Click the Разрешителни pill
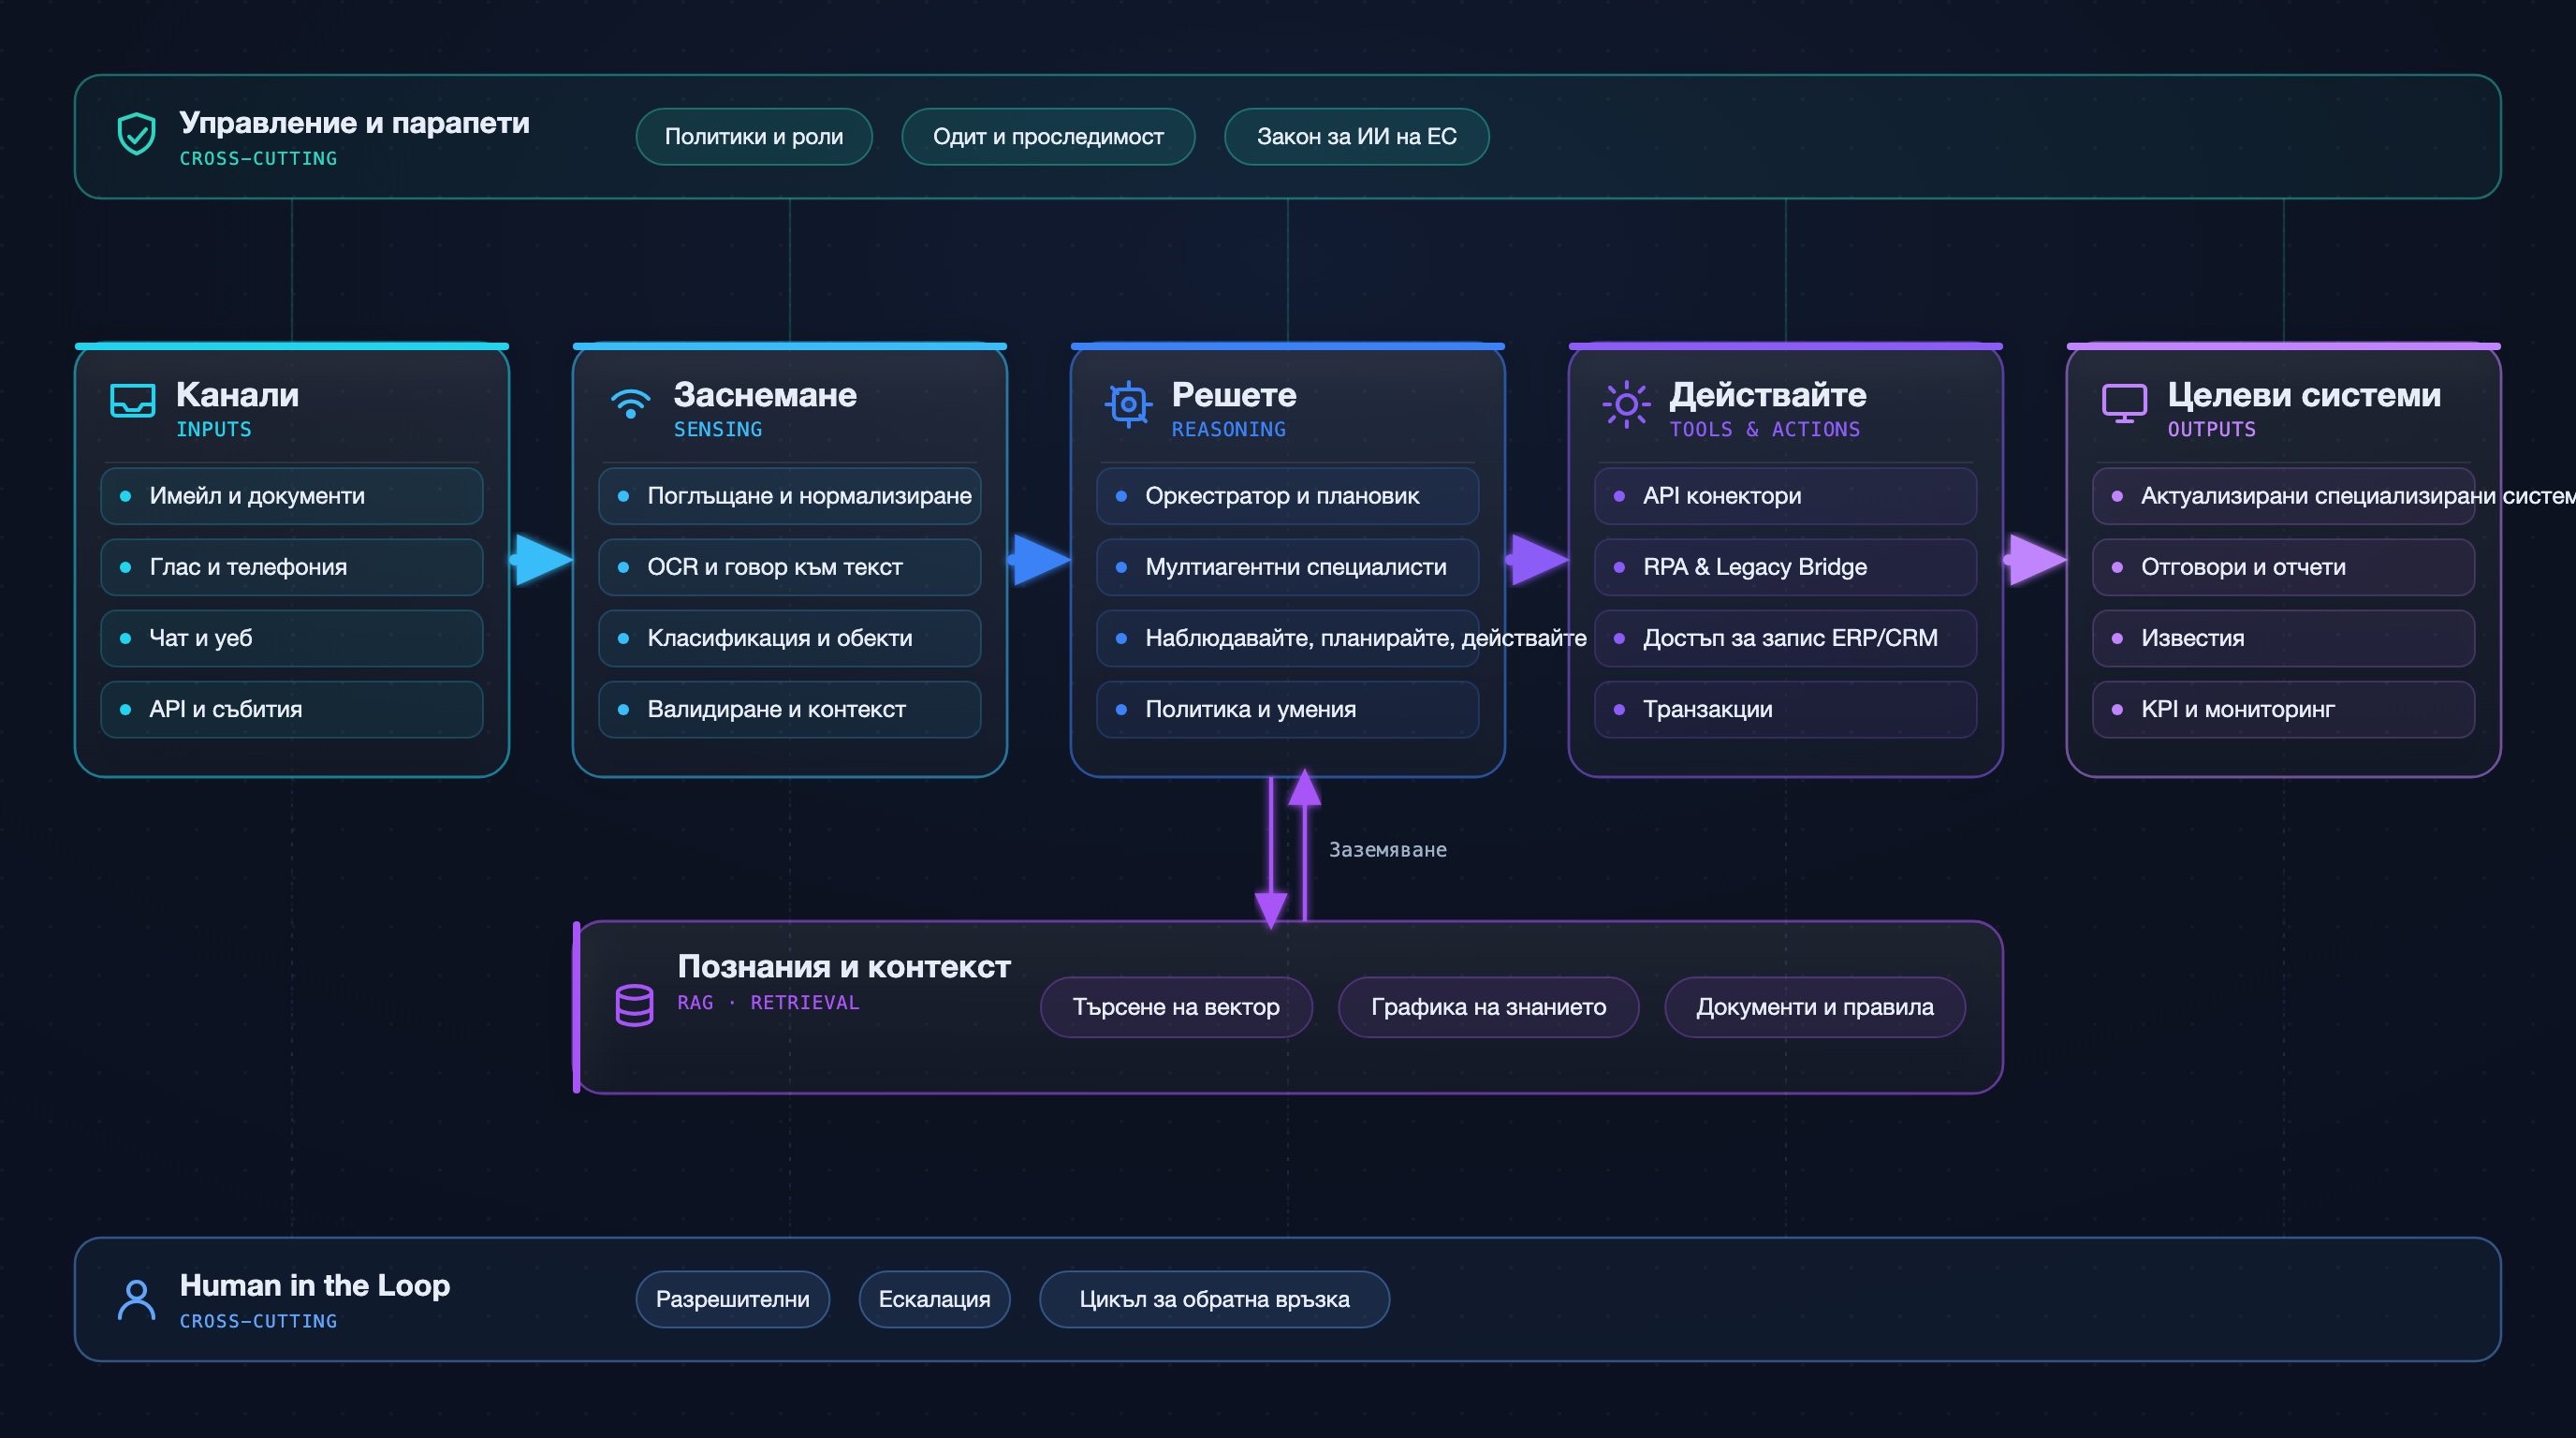 click(x=732, y=1299)
